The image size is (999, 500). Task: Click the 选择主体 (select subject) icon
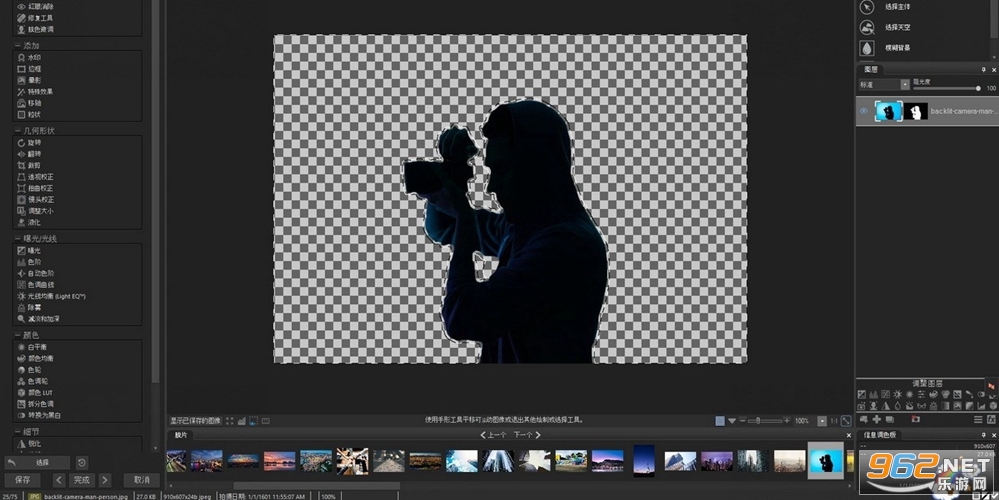[x=866, y=7]
